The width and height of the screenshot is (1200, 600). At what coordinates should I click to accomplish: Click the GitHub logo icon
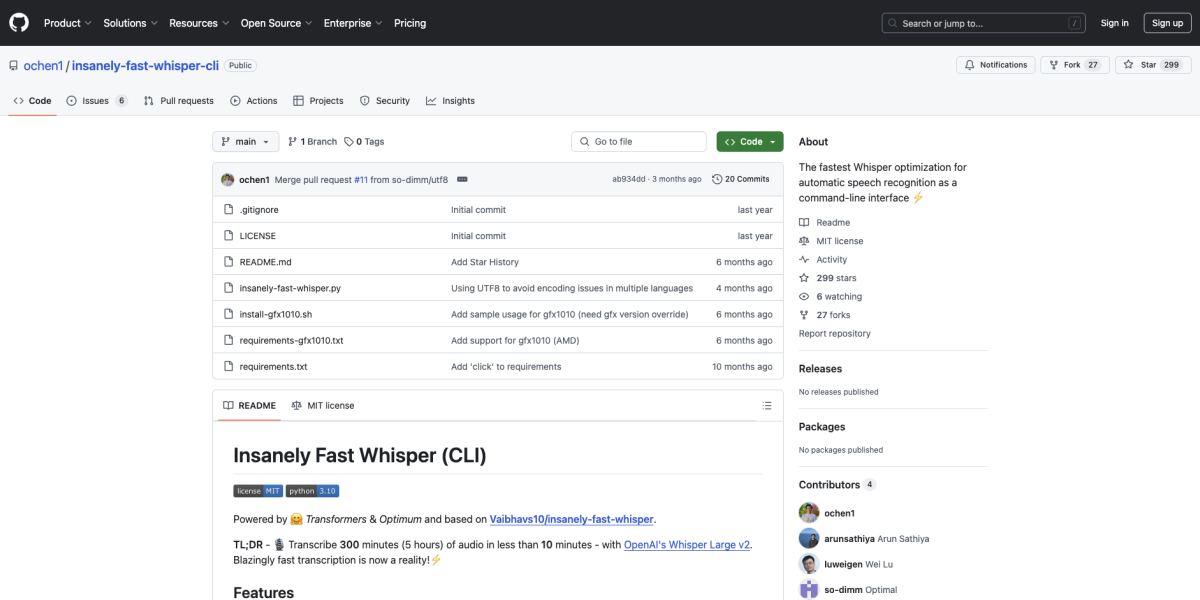(19, 23)
